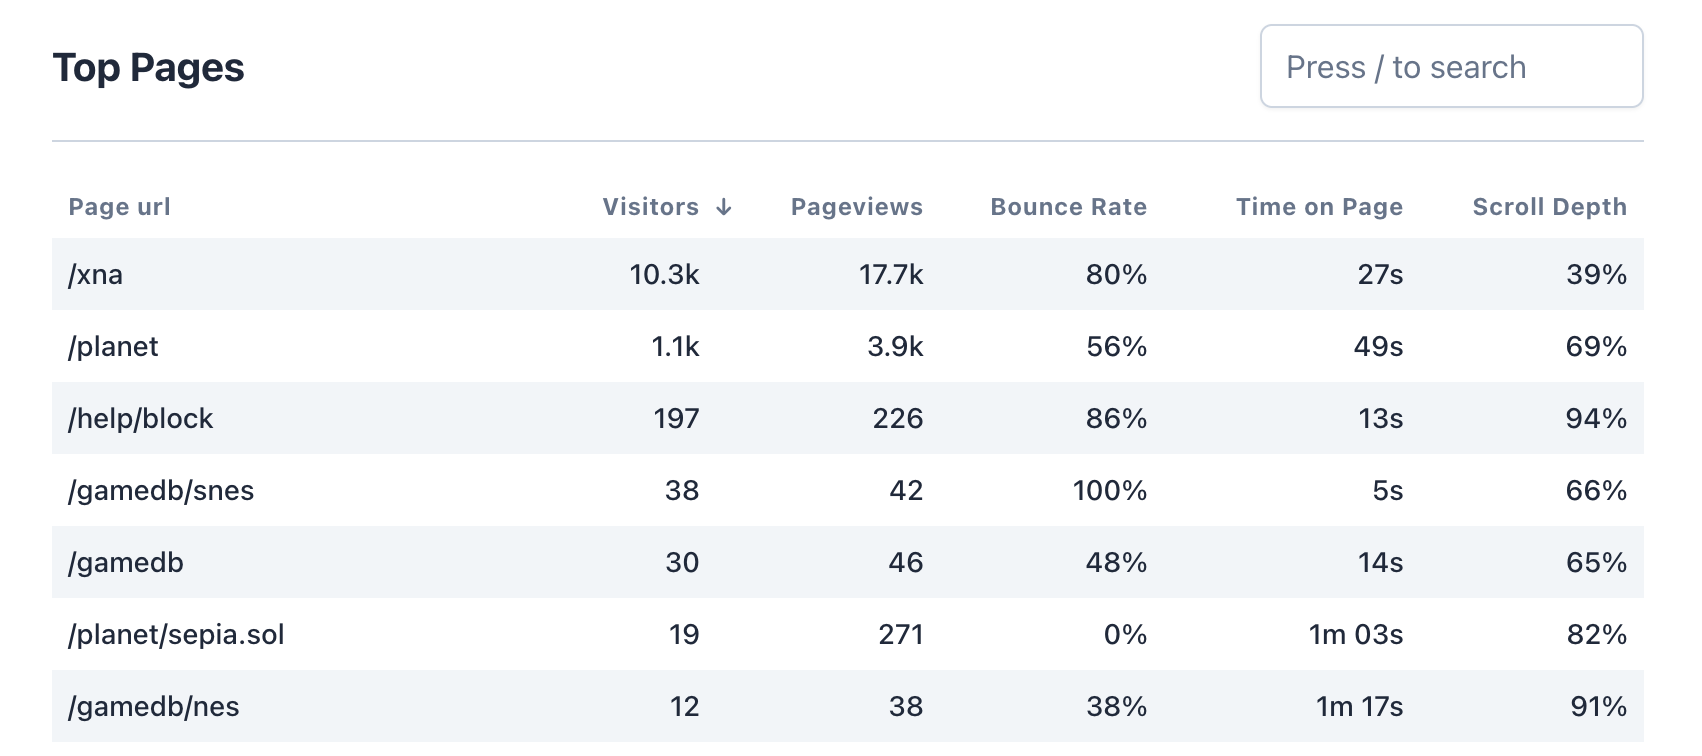Sort by Bounce Rate column header
The image size is (1702, 756).
[x=1068, y=207]
